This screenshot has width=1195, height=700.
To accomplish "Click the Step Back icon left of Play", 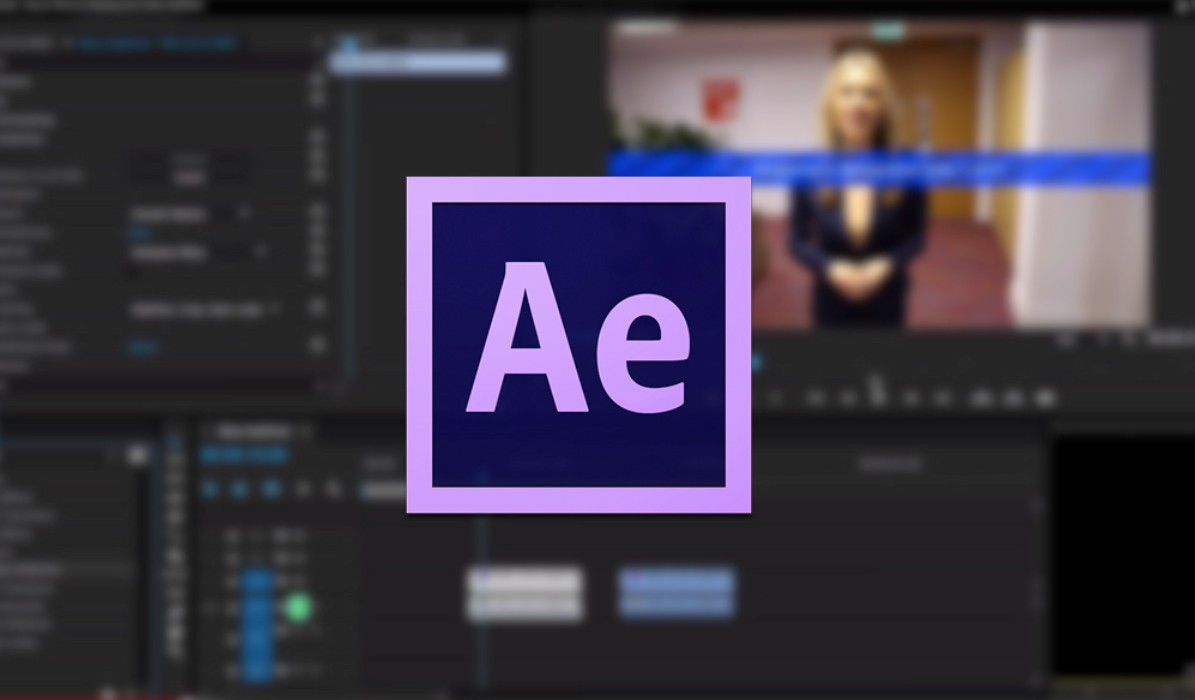I will point(846,398).
